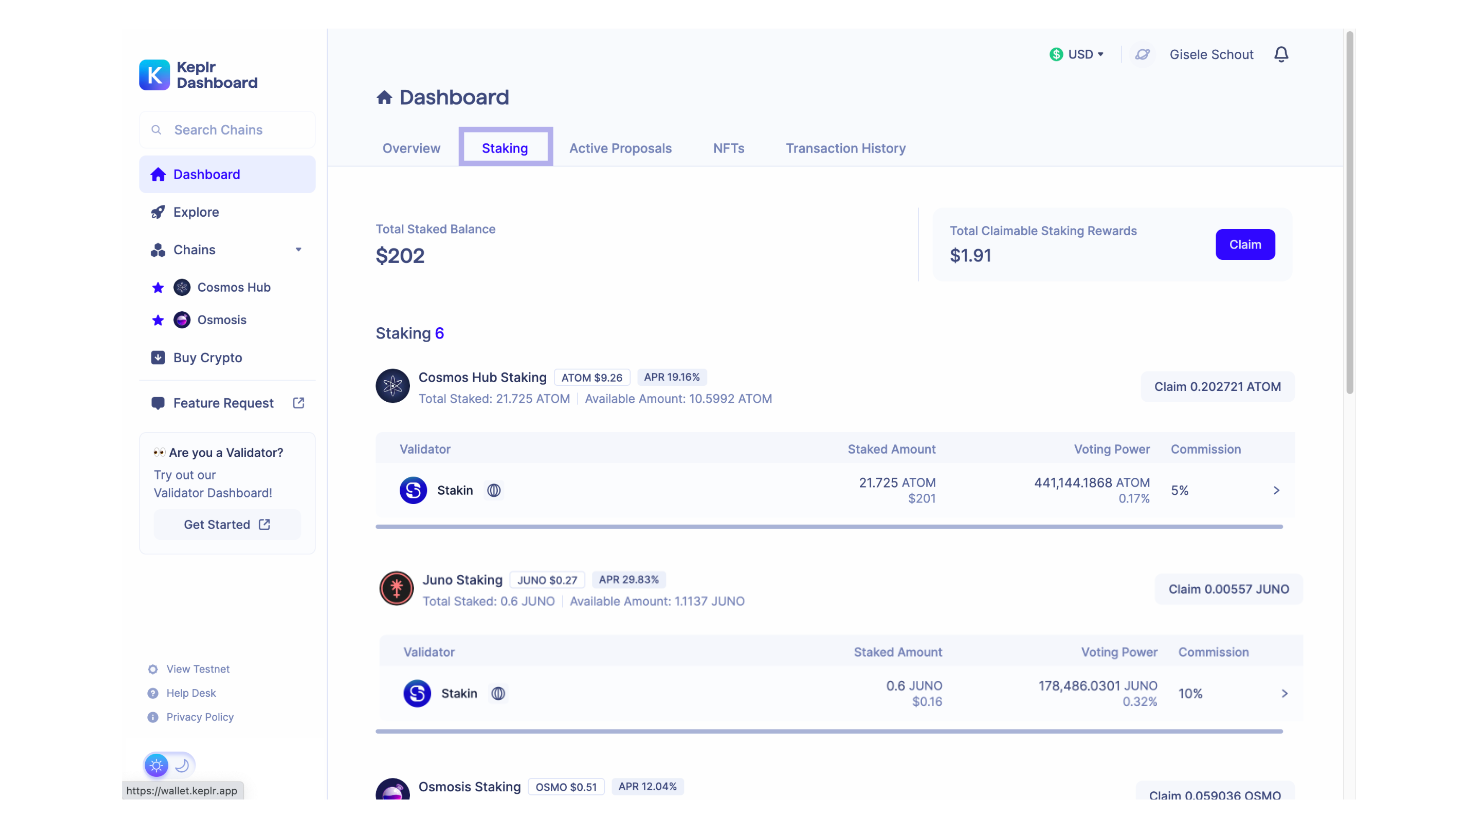Open the Feature Request external link icon
This screenshot has height=830, width=1474.
pos(298,403)
